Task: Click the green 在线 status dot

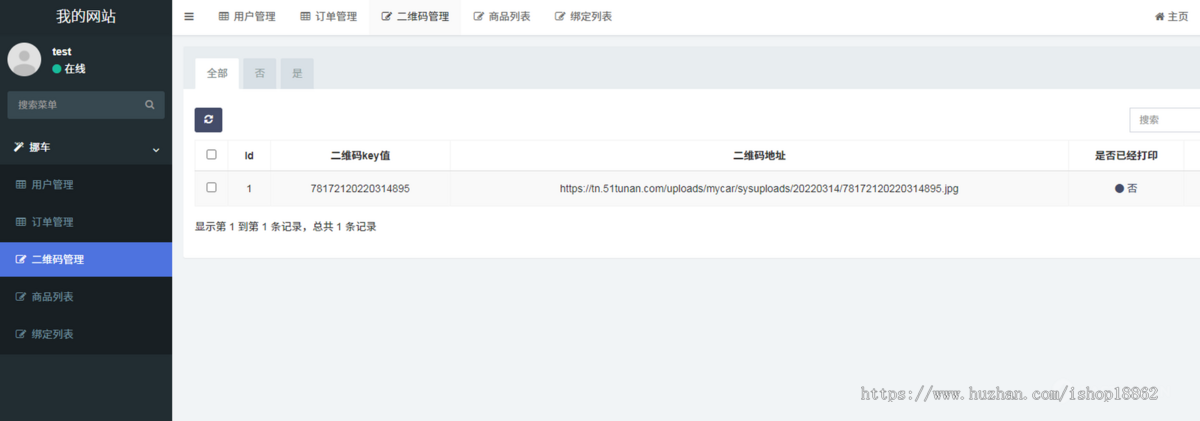Action: pos(57,69)
